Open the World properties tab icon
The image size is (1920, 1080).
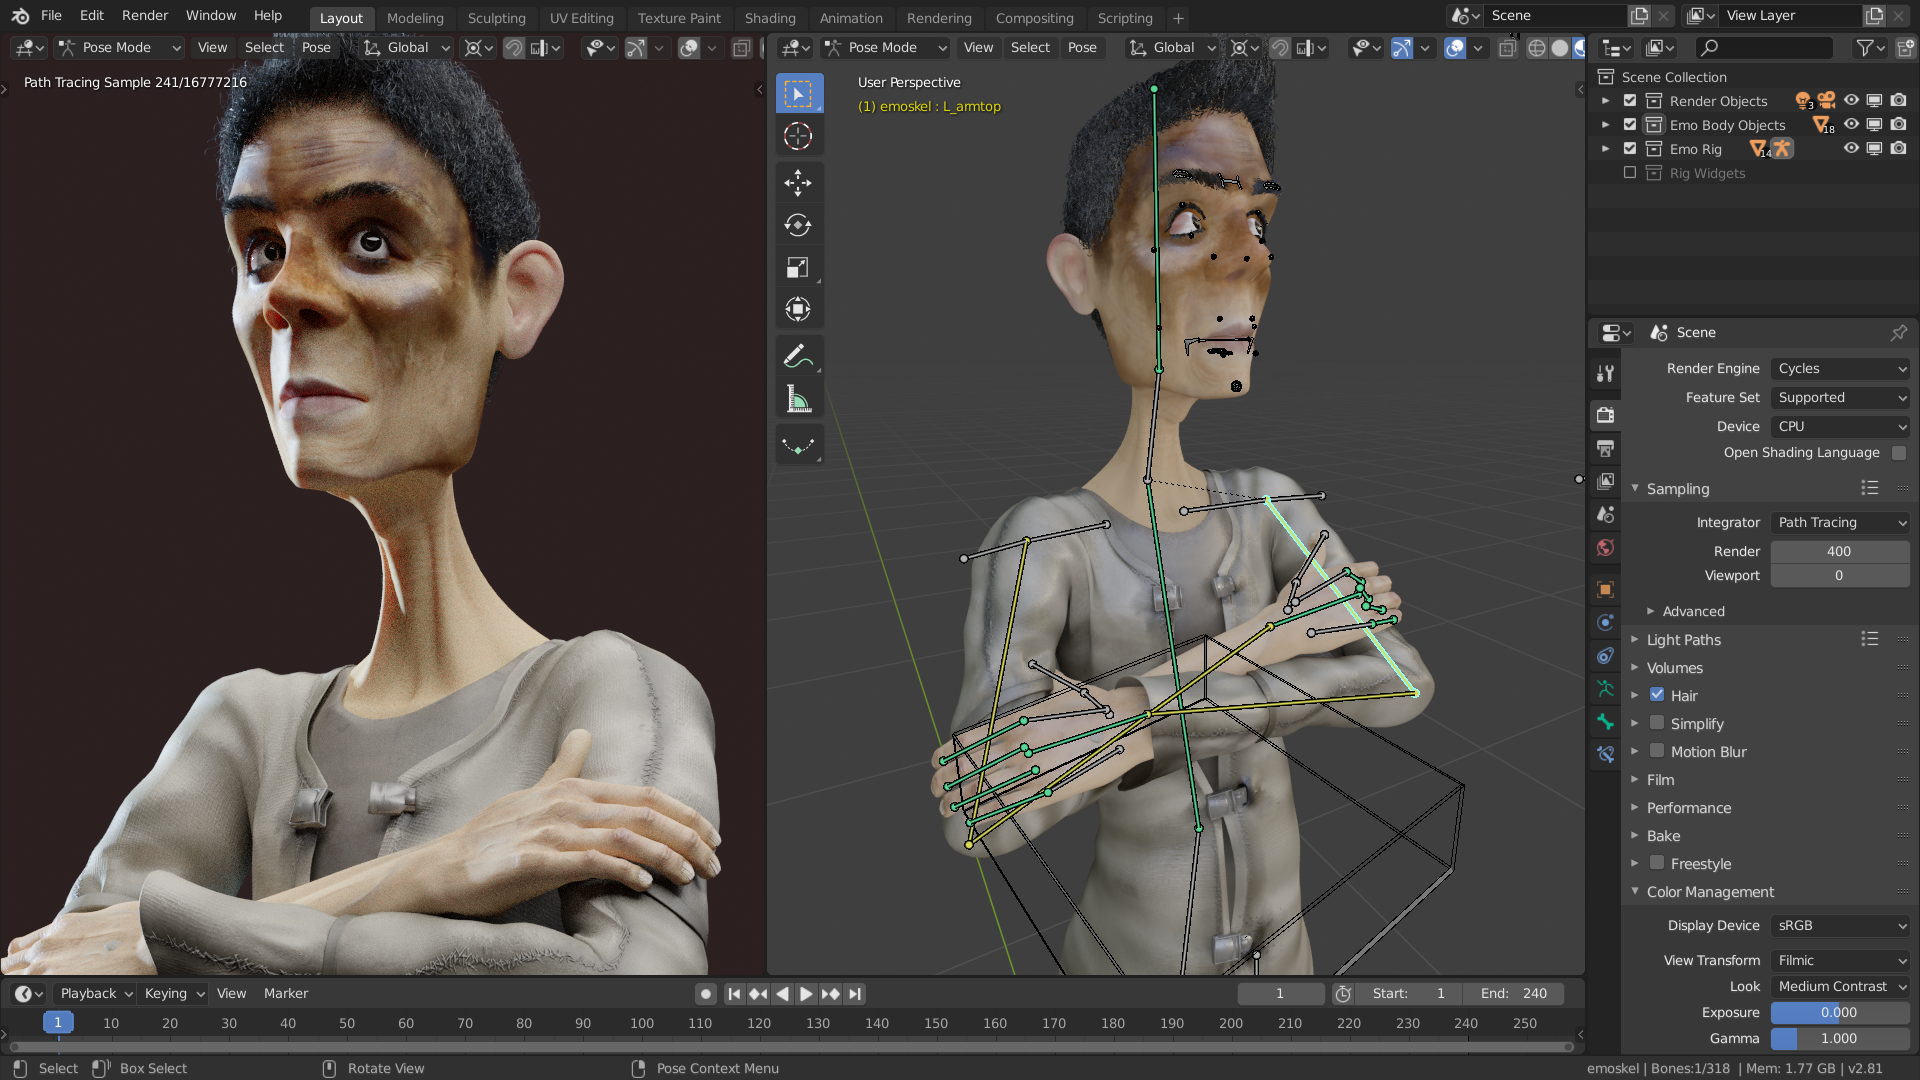1605,547
